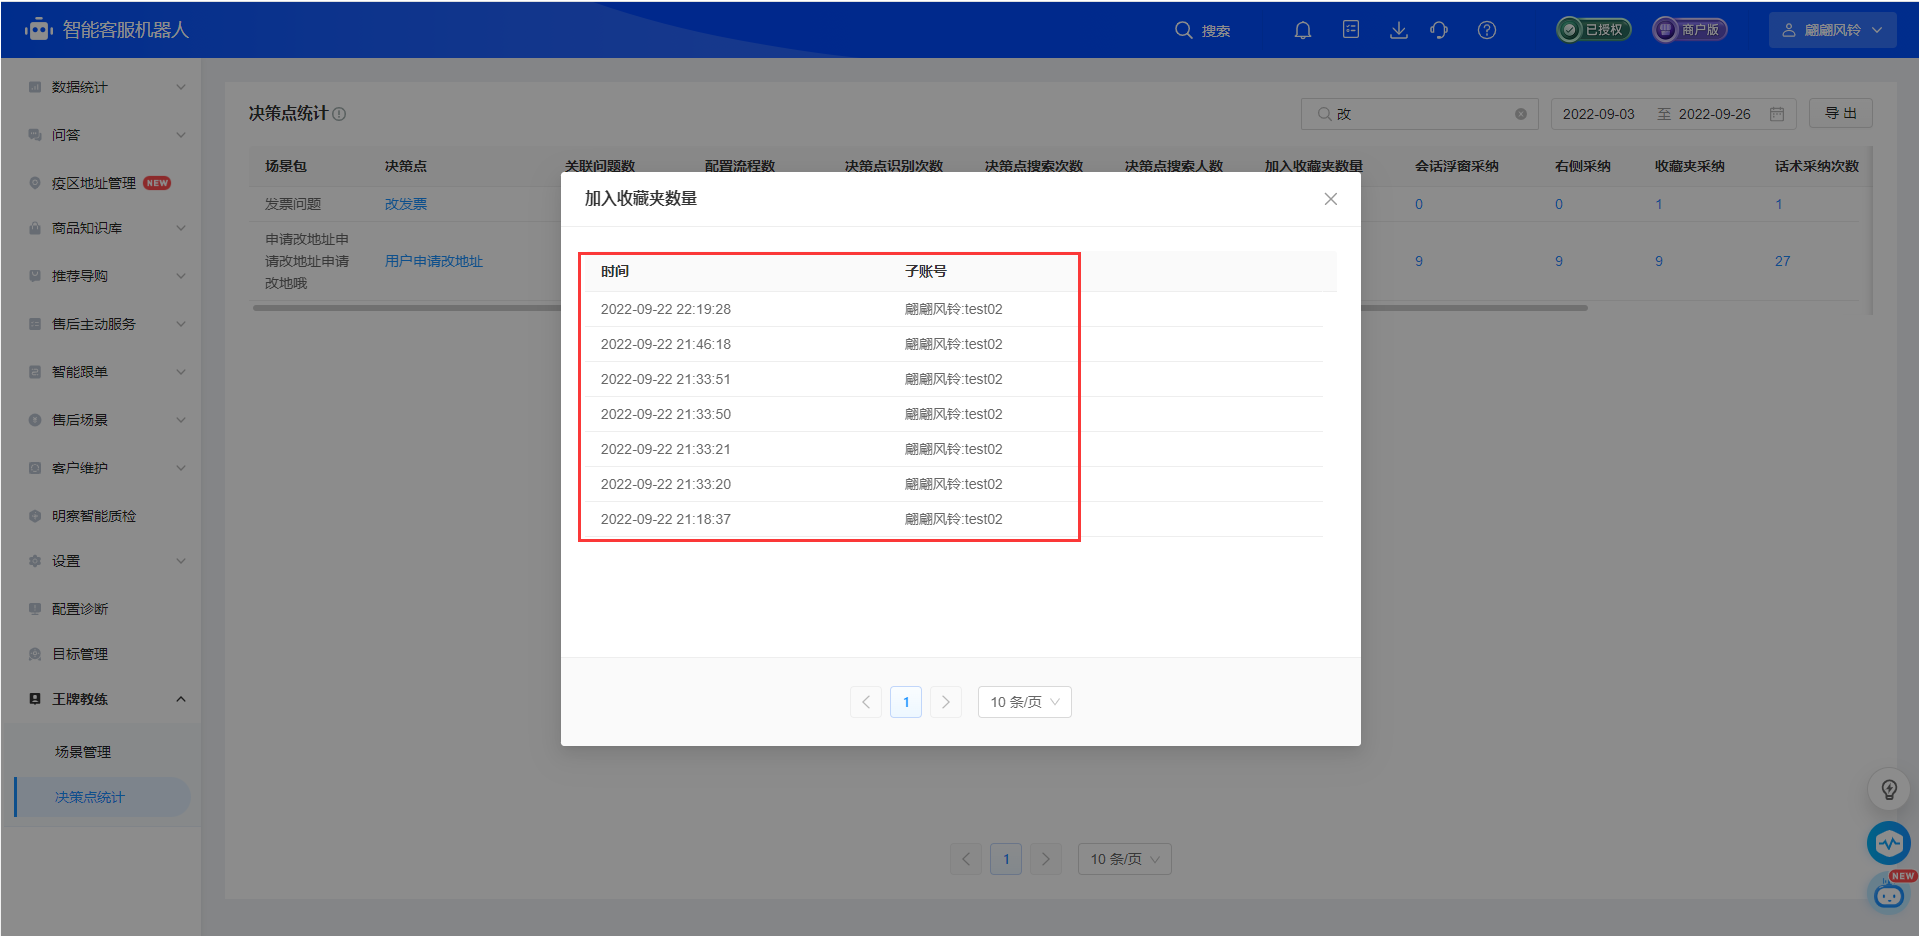
Task: Open the 用户申请改地址 decision point link
Action: pos(434,261)
